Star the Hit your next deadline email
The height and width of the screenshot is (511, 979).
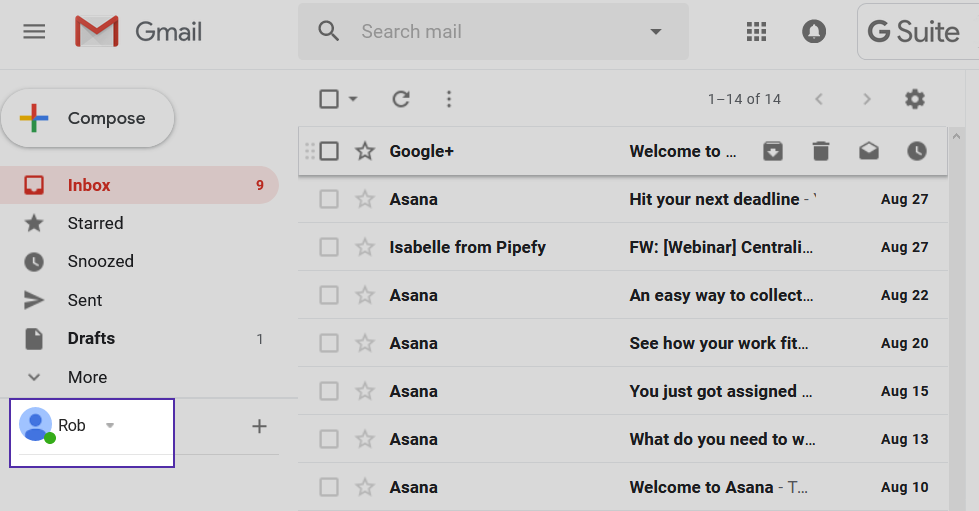(365, 199)
